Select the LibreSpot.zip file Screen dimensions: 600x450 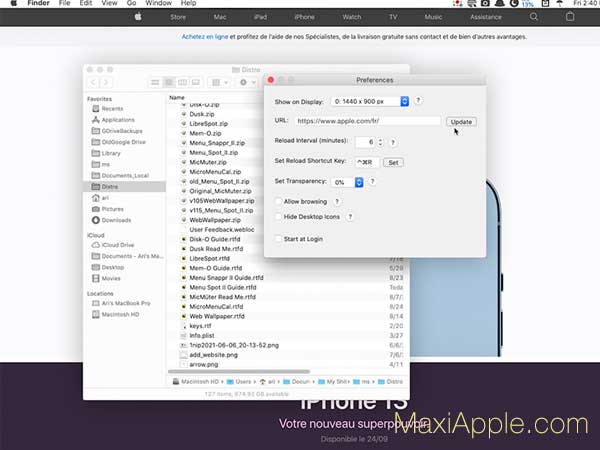coord(209,124)
